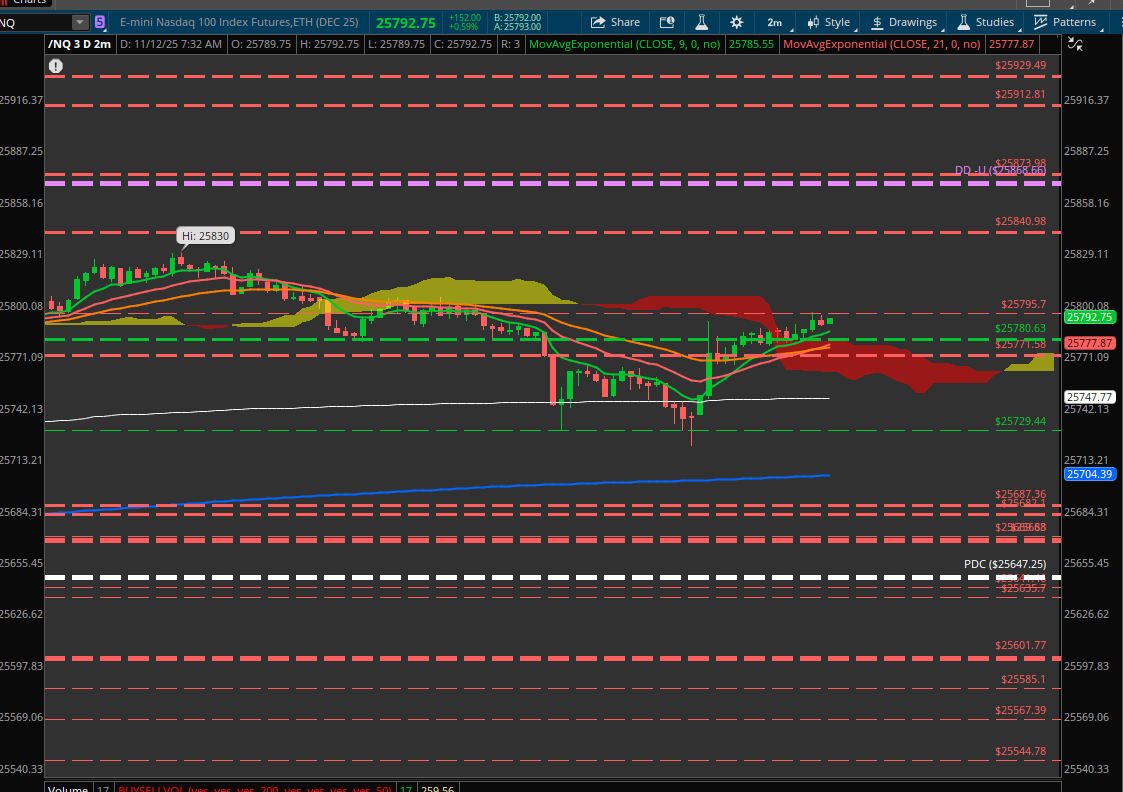This screenshot has width=1123, height=792.
Task: Click the red MovAvgExponential (CLOSE, 21, 0, no) label
Action: coord(882,44)
